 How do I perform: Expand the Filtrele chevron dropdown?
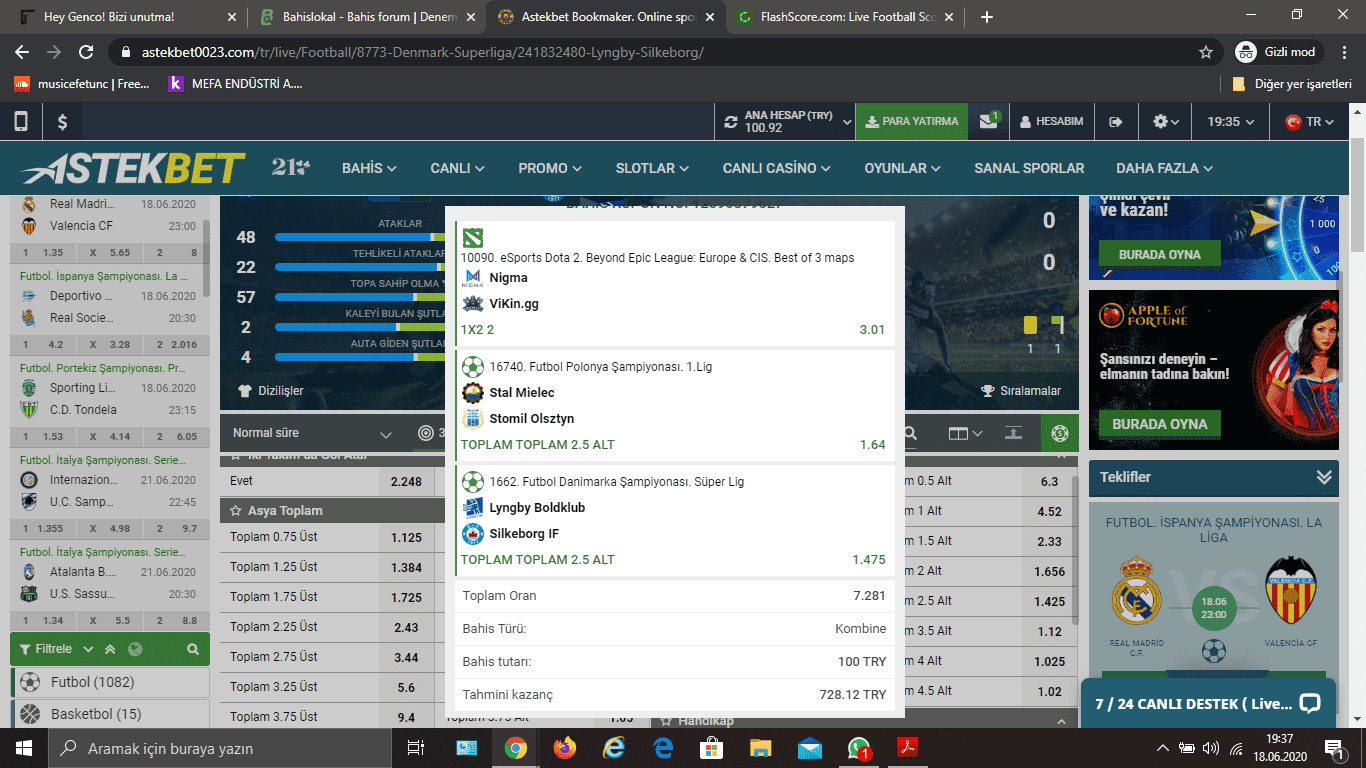(x=88, y=649)
